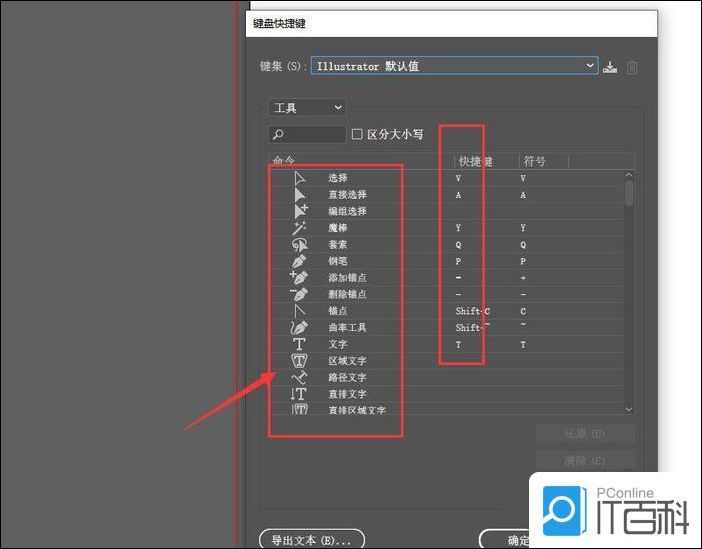Select the 删除锚点 command label

point(347,294)
